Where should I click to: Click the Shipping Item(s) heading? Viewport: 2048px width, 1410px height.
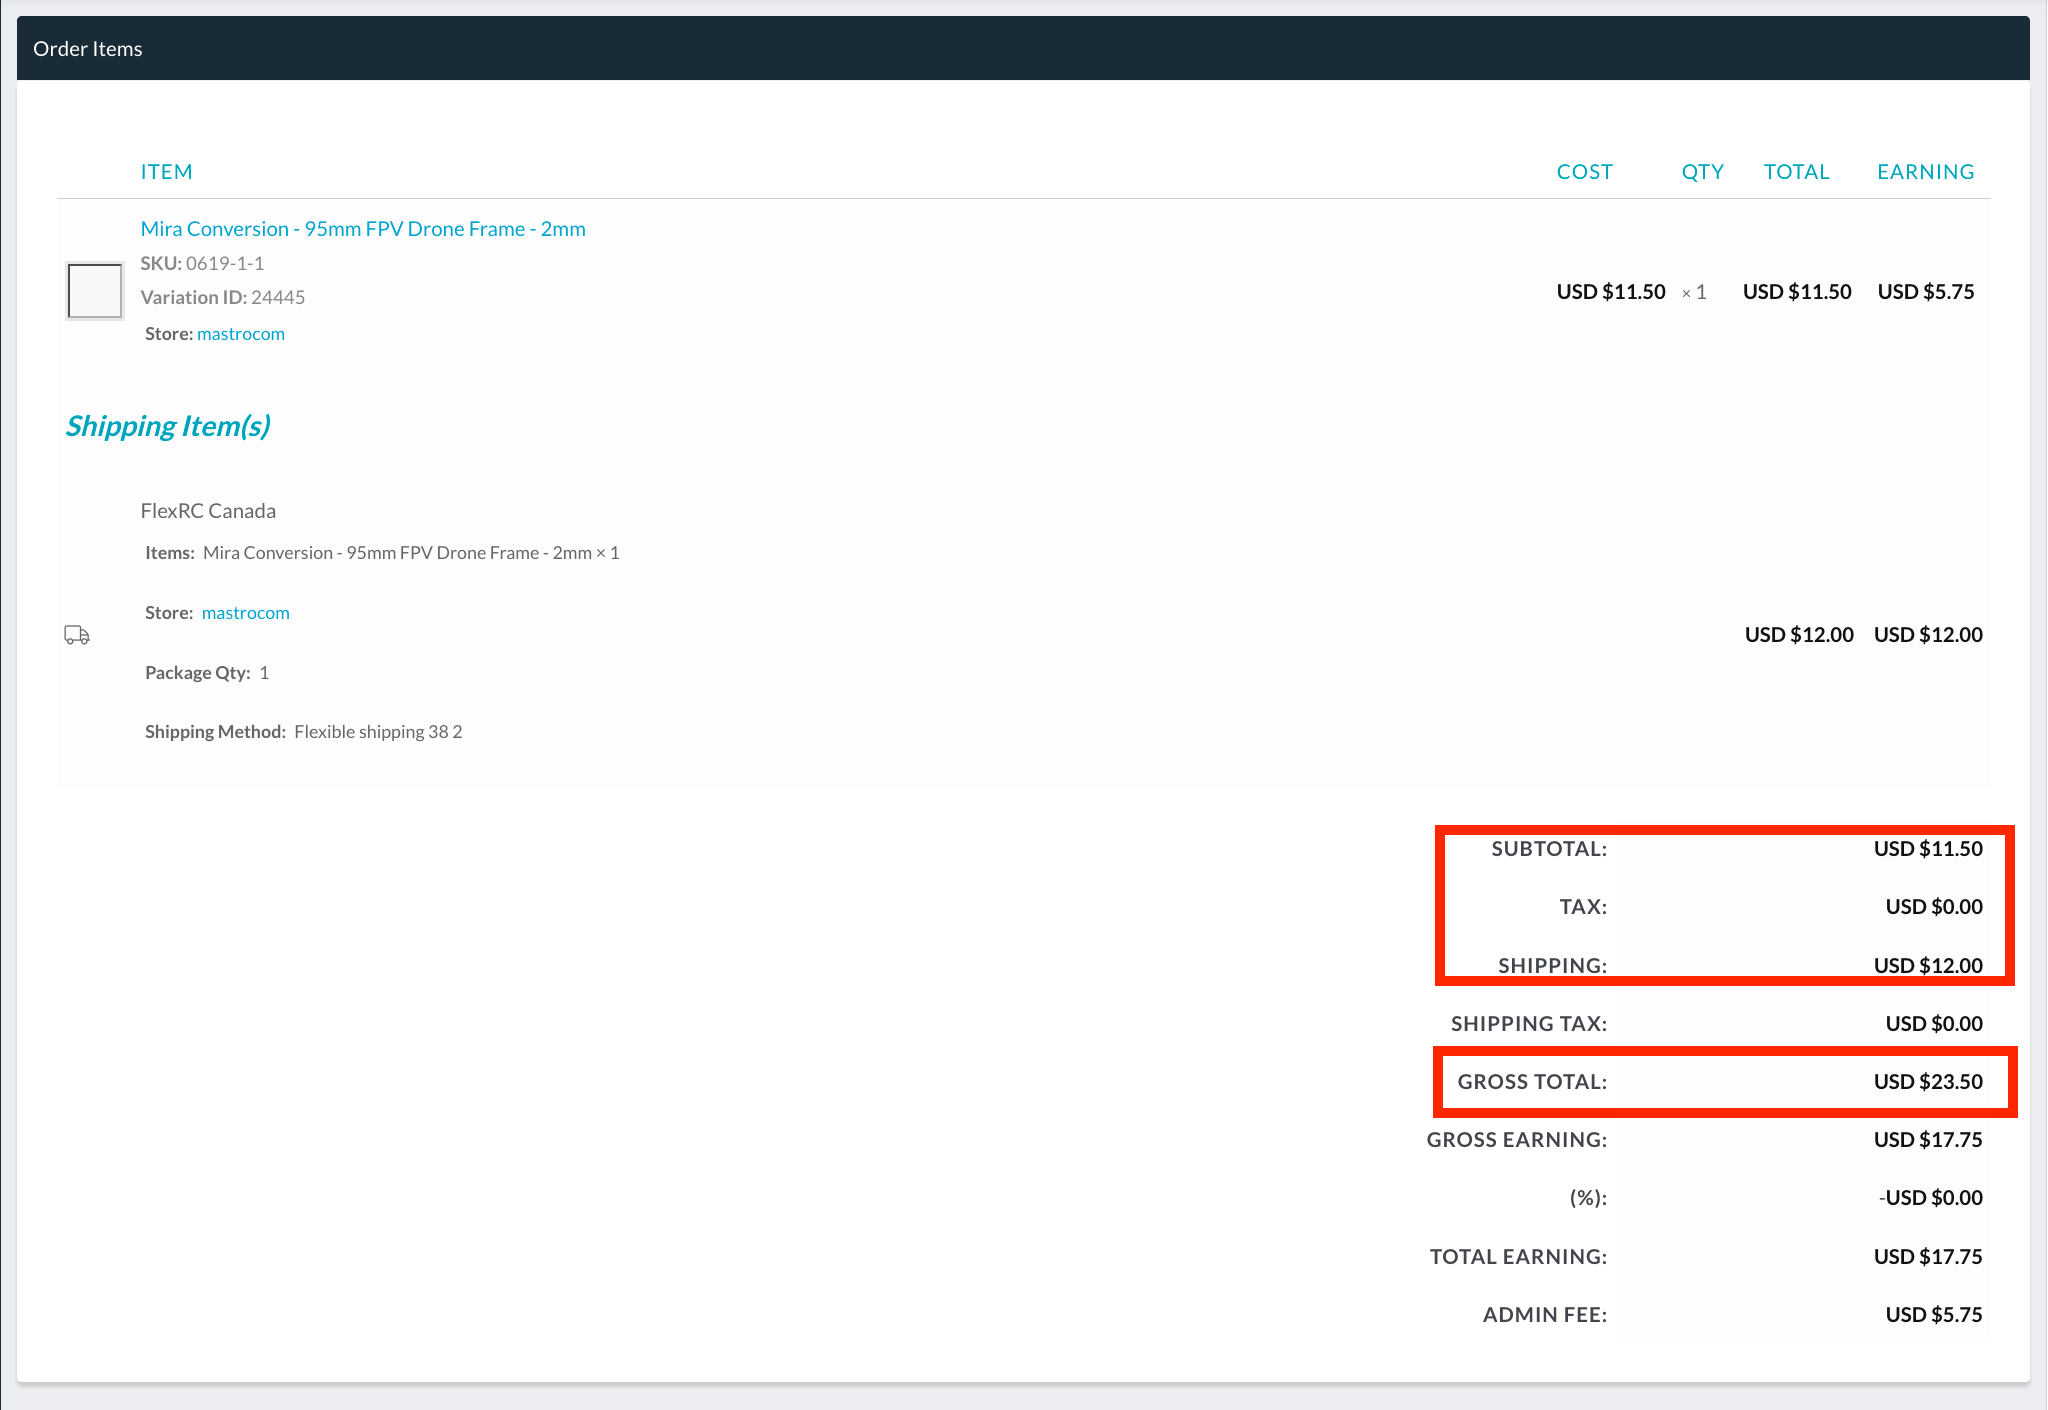pyautogui.click(x=168, y=426)
